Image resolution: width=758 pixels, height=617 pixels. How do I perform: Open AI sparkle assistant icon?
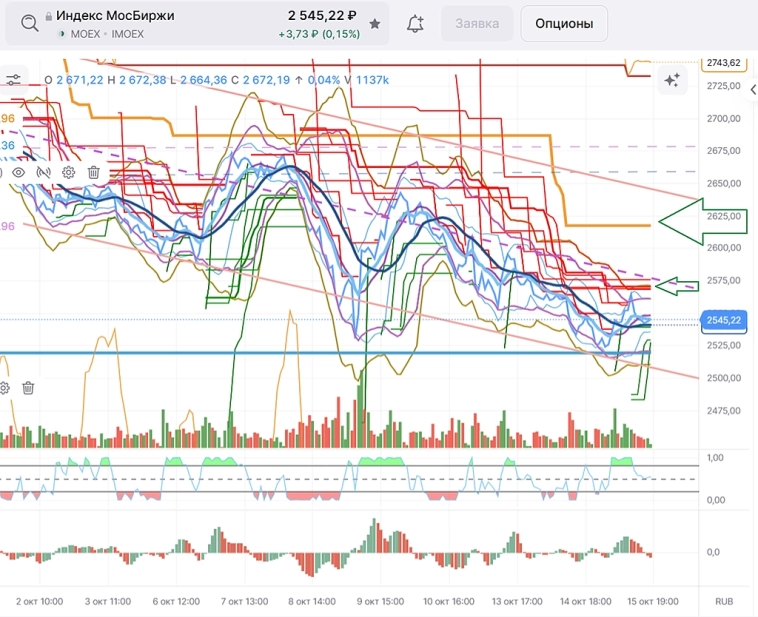click(x=672, y=80)
